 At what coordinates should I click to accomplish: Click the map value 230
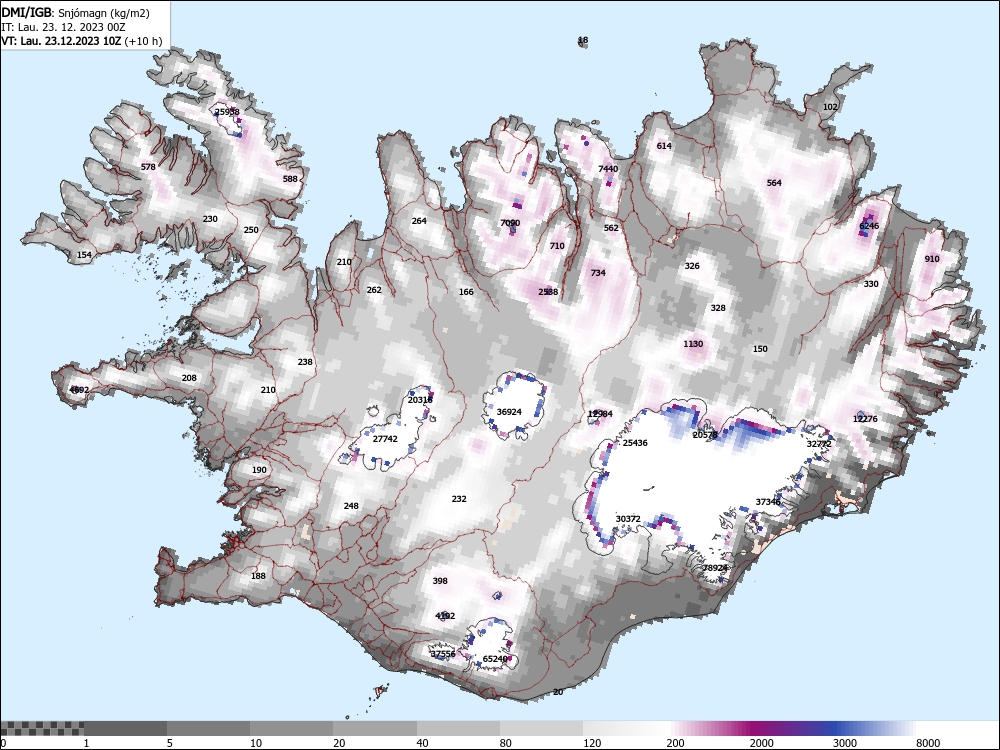(210, 219)
